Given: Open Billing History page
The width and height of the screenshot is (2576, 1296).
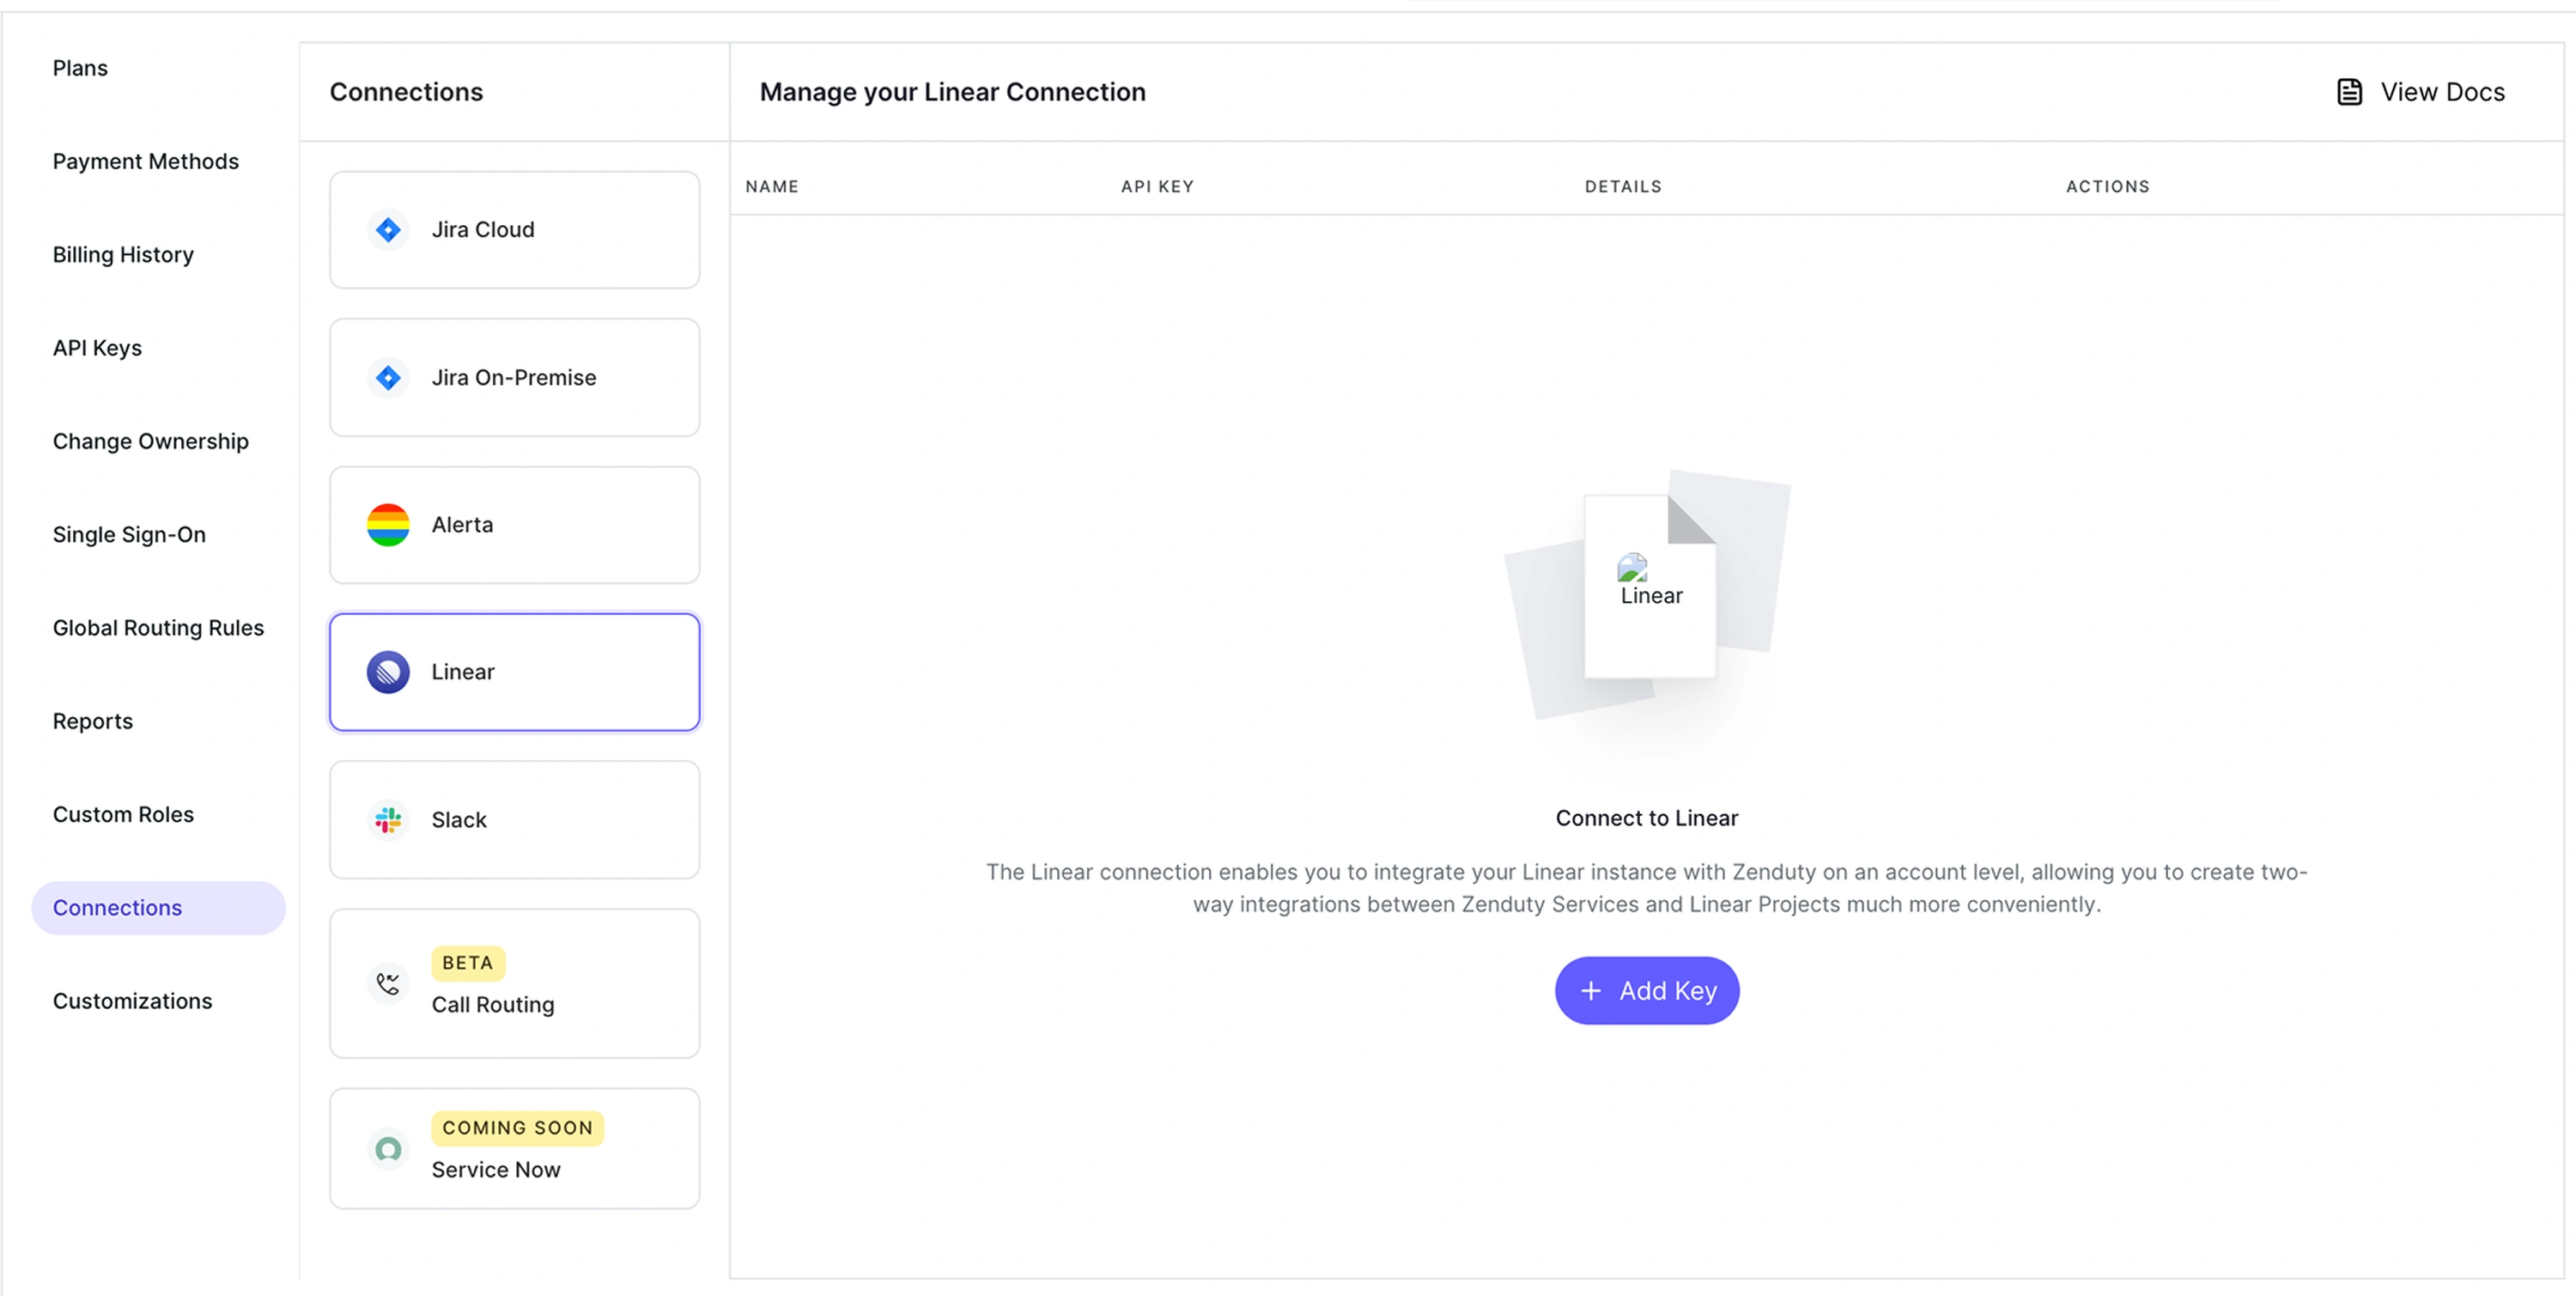Looking at the screenshot, I should [x=123, y=255].
